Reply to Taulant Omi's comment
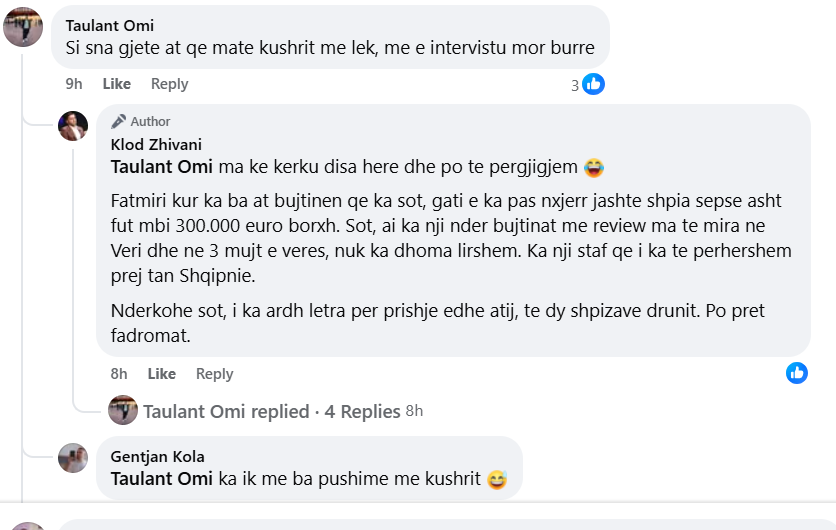The image size is (836, 530). (169, 84)
